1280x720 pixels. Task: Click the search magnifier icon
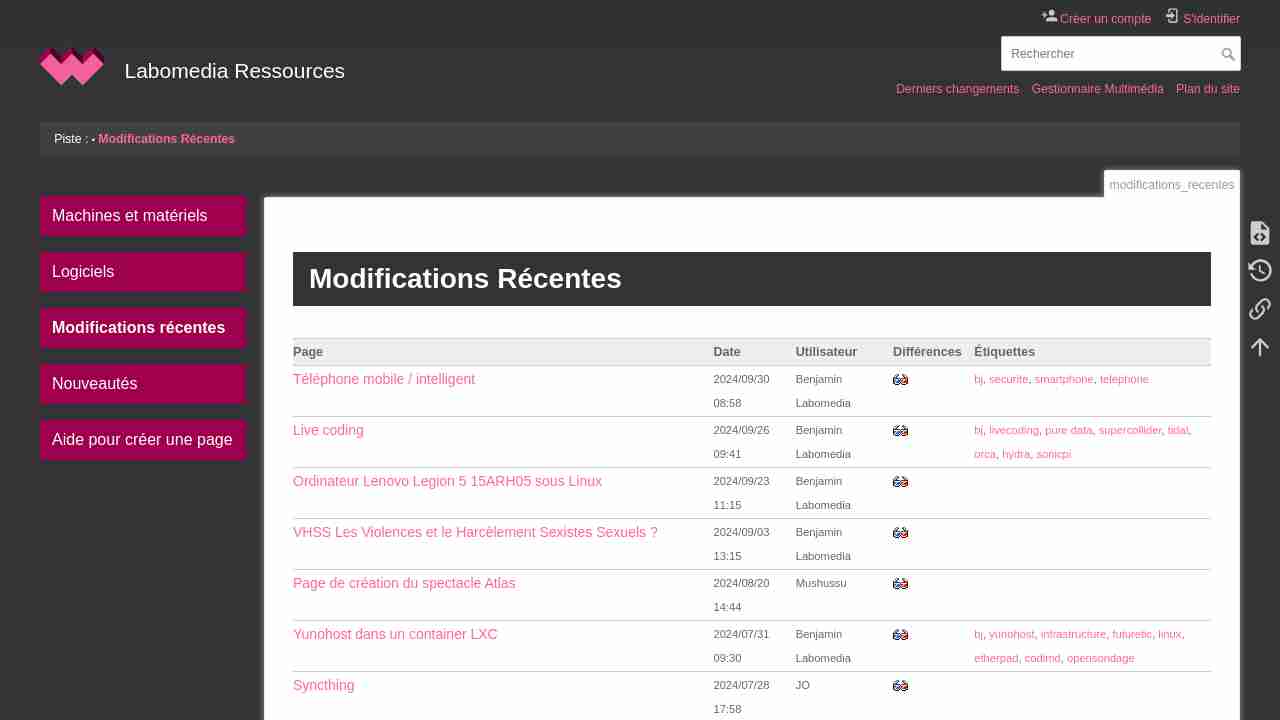pos(1227,54)
